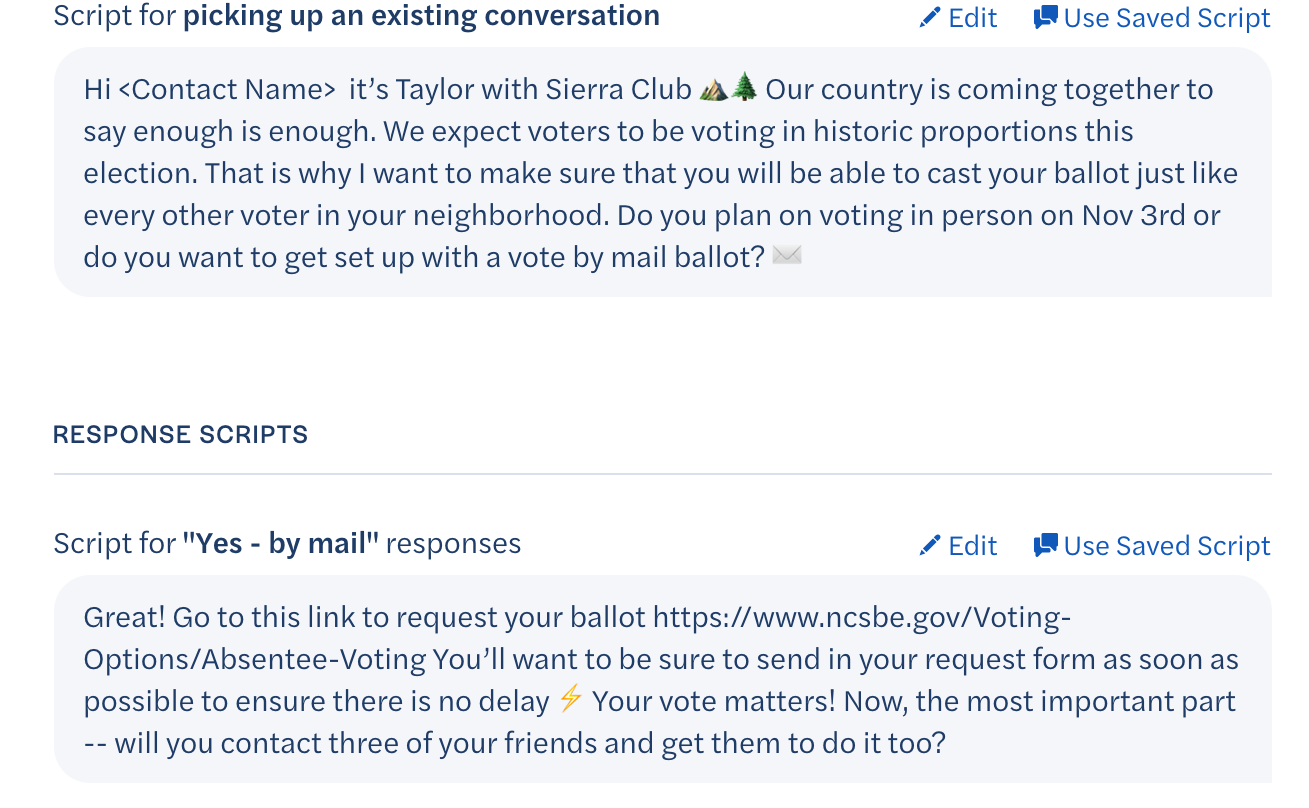The image size is (1309, 808).
Task: Click the RESPONSE SCRIPTS section heading
Action: pyautogui.click(x=181, y=435)
